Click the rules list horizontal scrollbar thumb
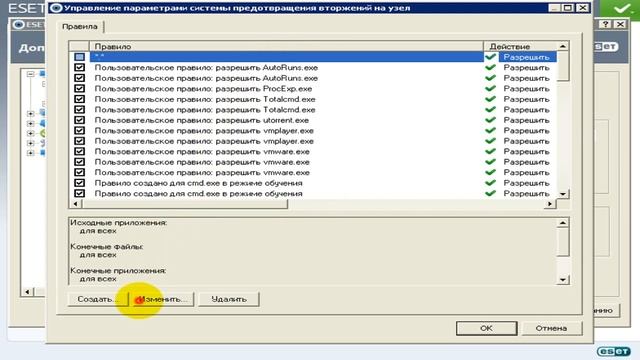640x360 pixels. pyautogui.click(x=184, y=203)
